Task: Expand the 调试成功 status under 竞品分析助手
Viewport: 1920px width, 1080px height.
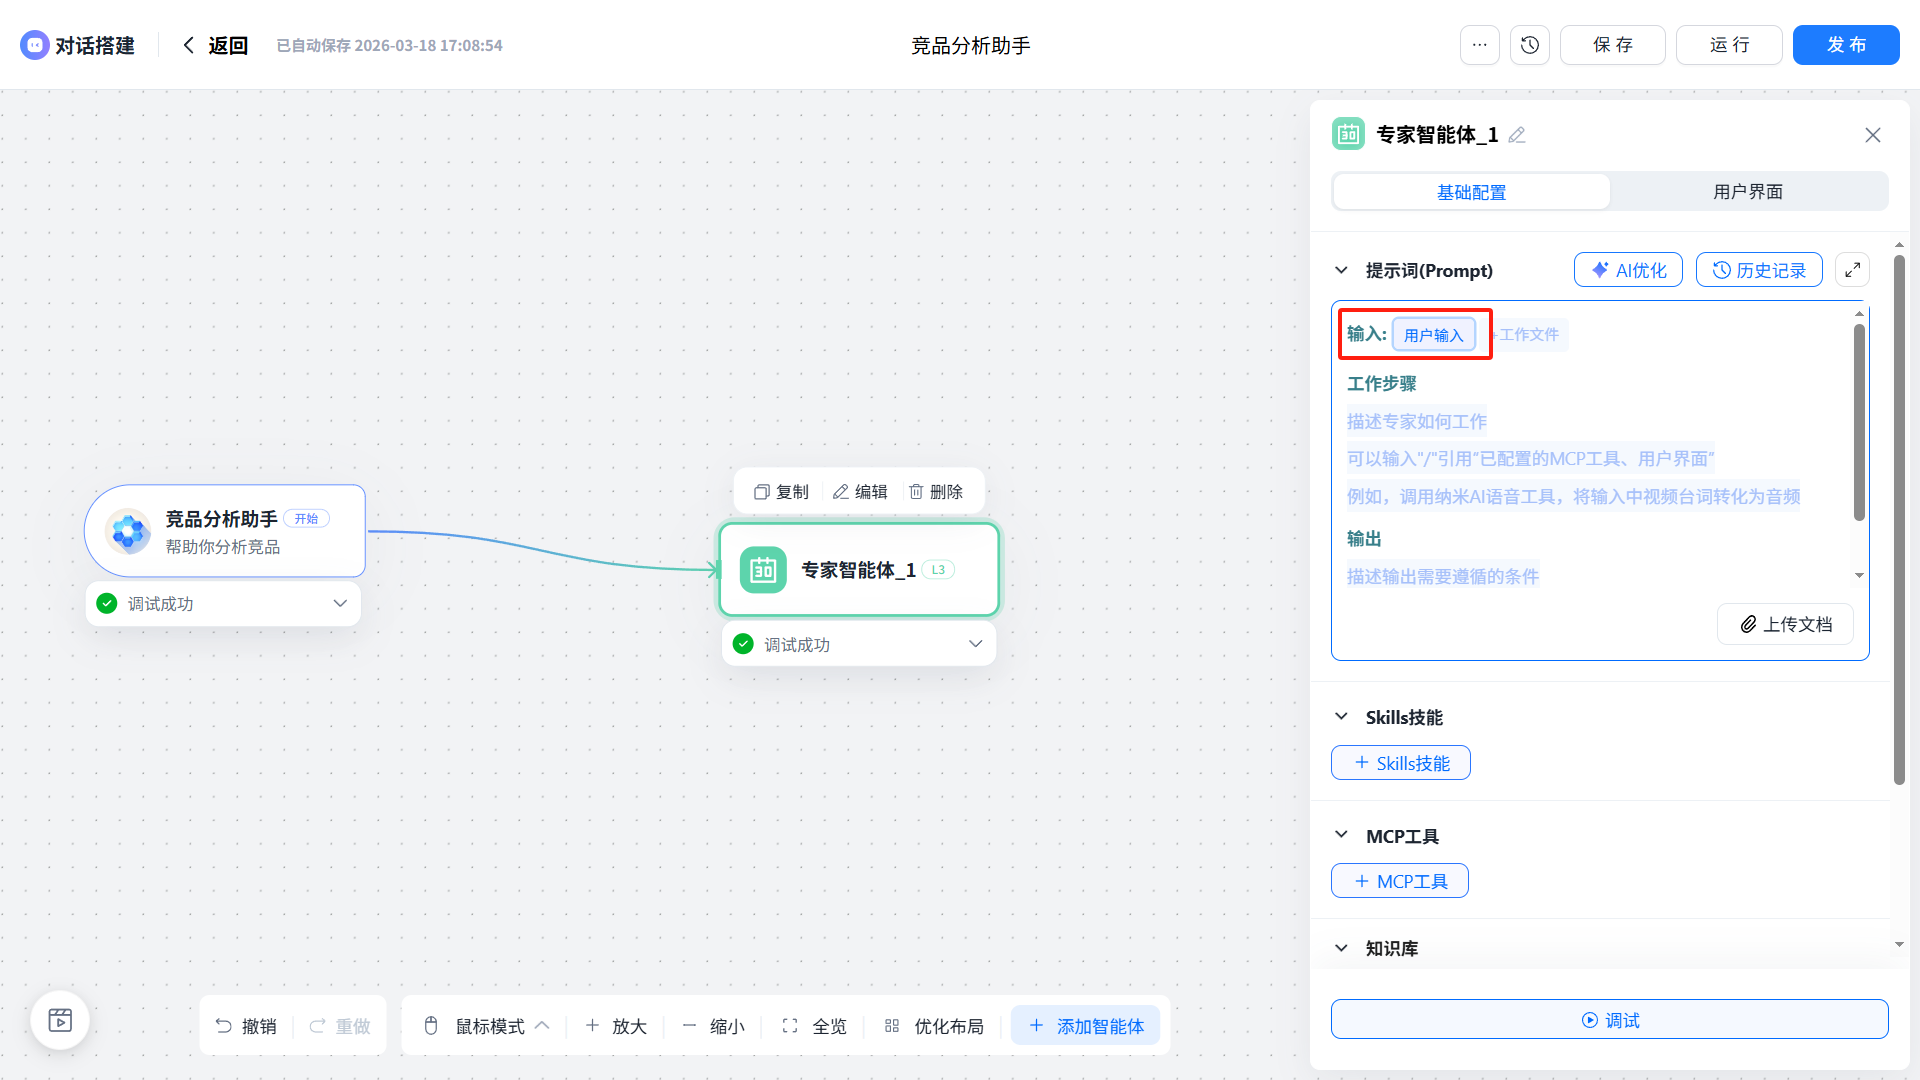Action: (340, 603)
